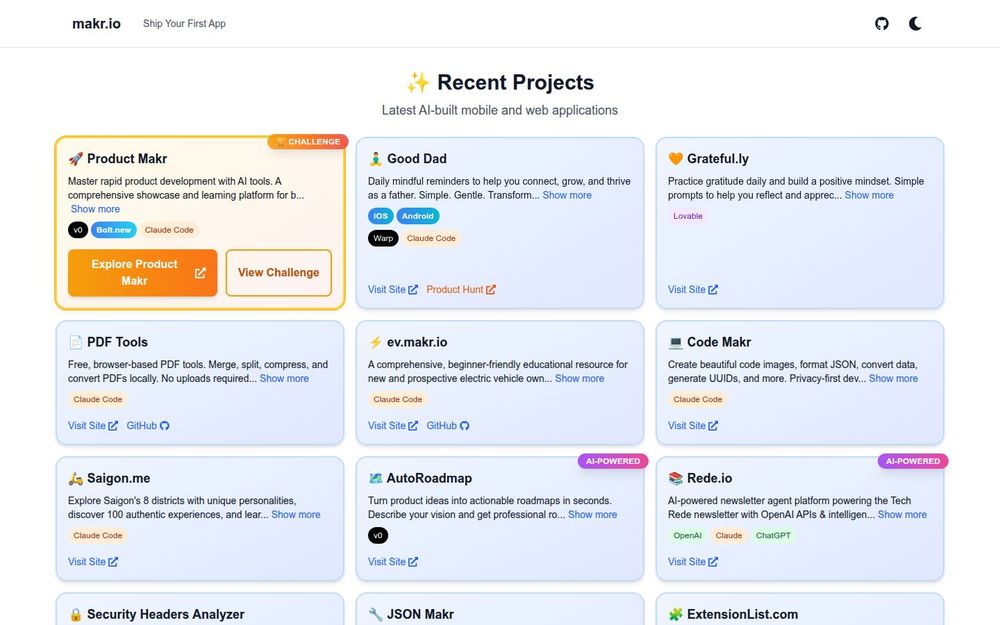Expand Good Dad description with Show more
The image size is (1000, 625).
click(x=567, y=195)
